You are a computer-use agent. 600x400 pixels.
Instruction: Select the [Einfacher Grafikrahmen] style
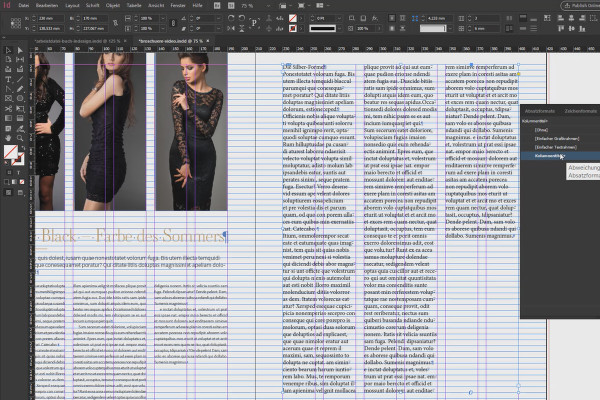tap(557, 138)
